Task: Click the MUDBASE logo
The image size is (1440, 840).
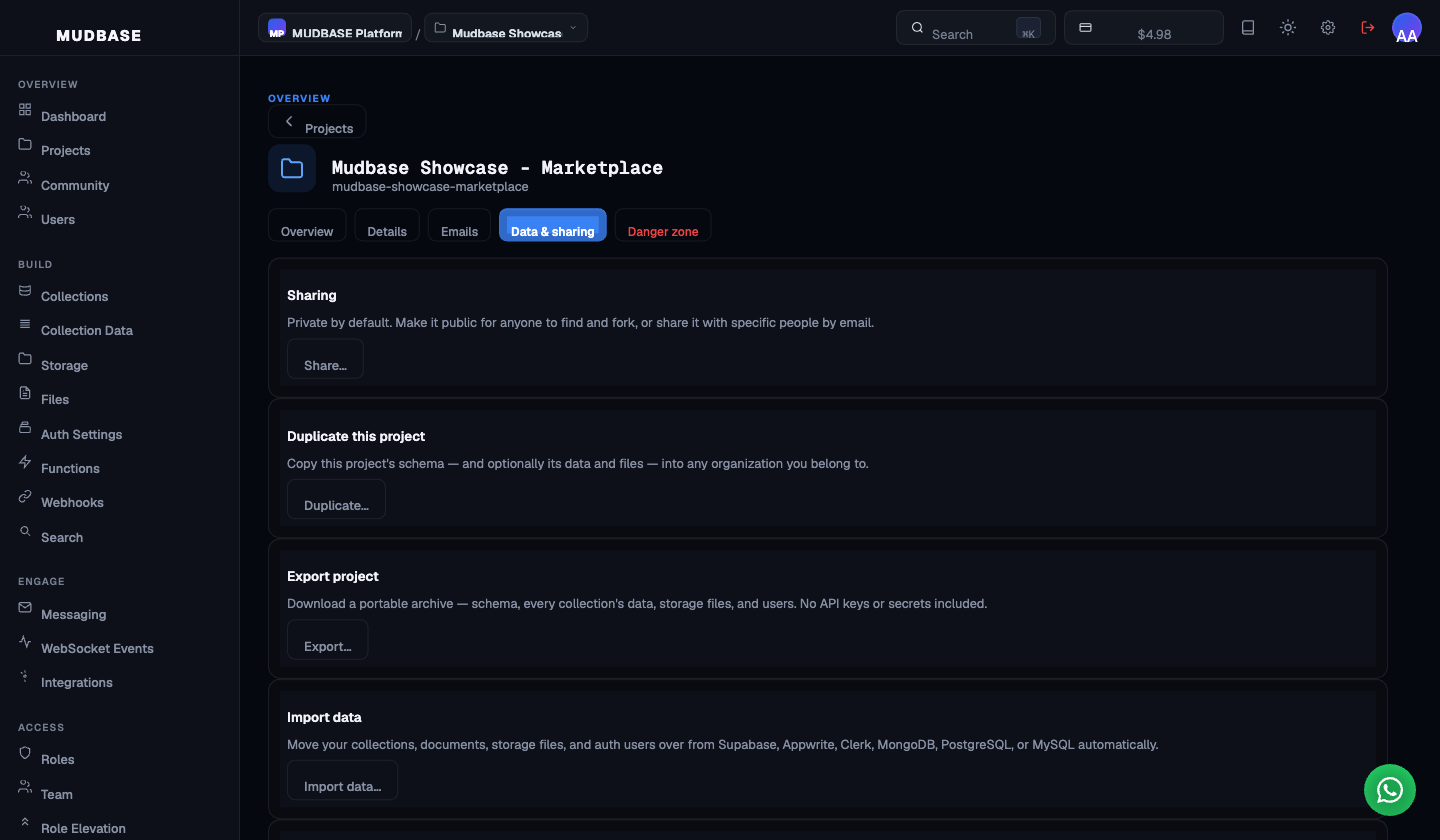Action: [99, 36]
